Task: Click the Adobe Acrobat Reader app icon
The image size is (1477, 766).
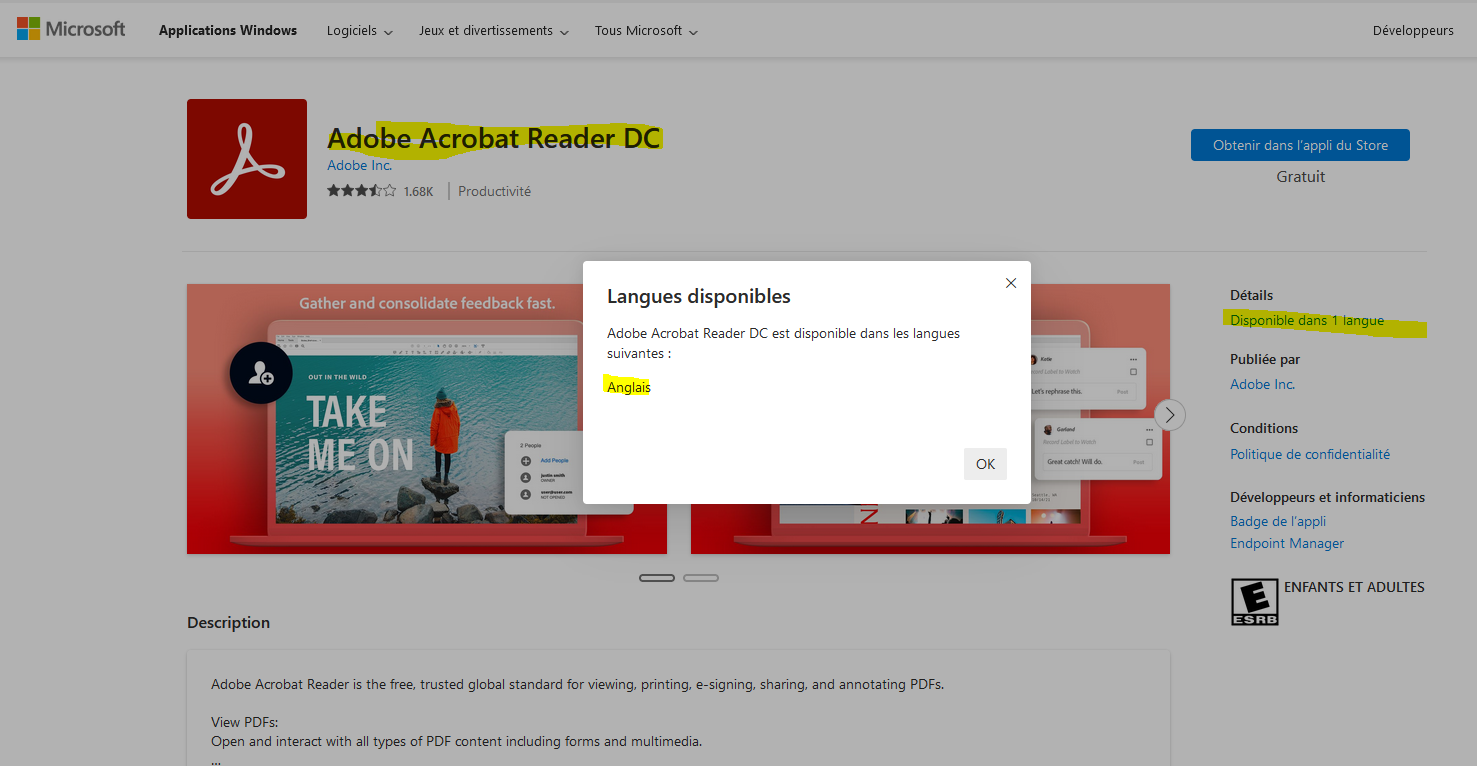Action: [x=247, y=159]
